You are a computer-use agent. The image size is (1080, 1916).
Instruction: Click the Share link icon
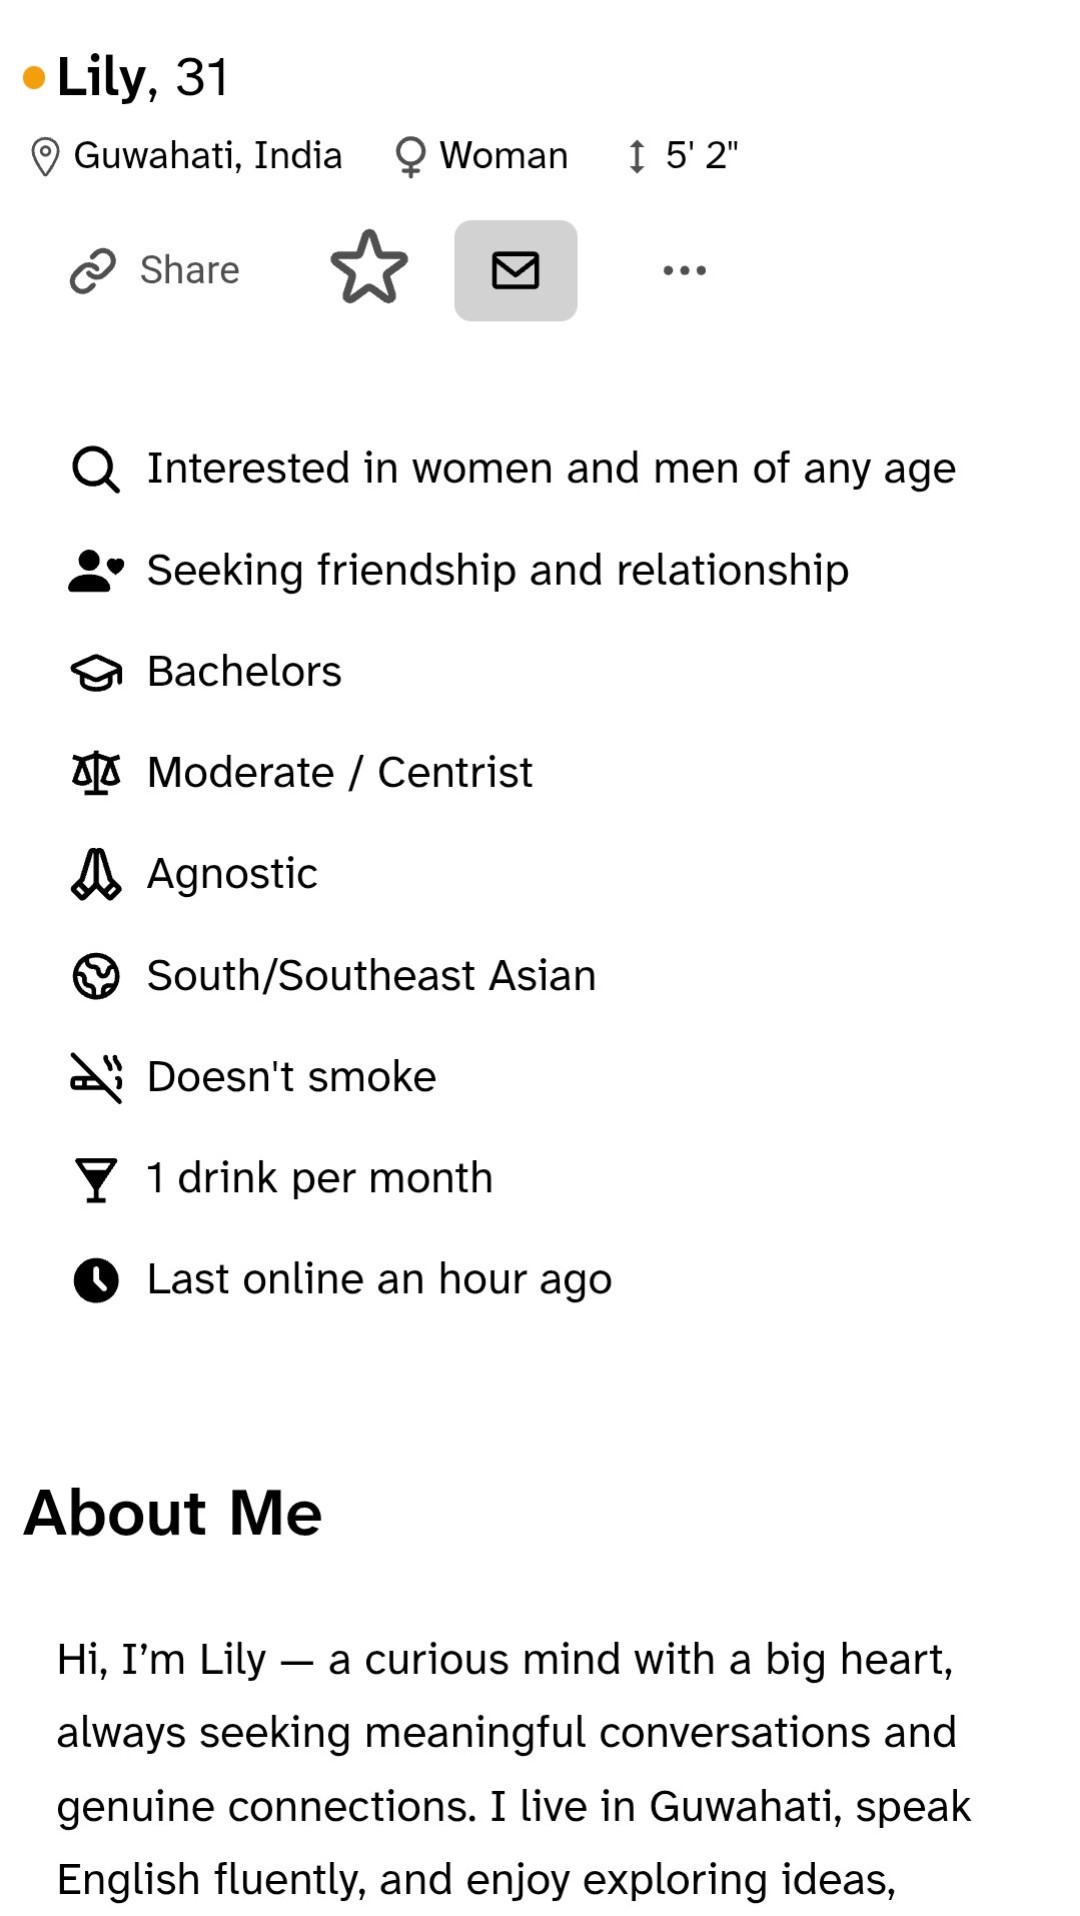pos(93,271)
